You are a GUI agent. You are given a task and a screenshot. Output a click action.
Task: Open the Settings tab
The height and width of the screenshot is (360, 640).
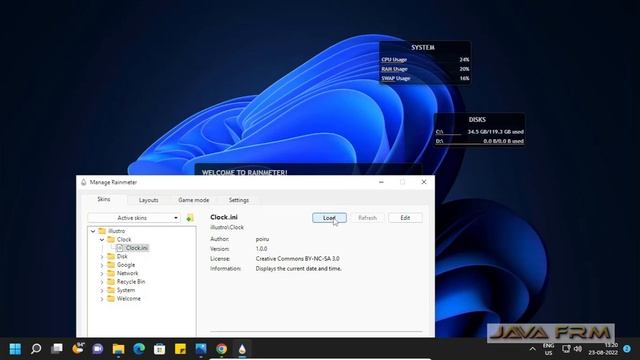239,200
